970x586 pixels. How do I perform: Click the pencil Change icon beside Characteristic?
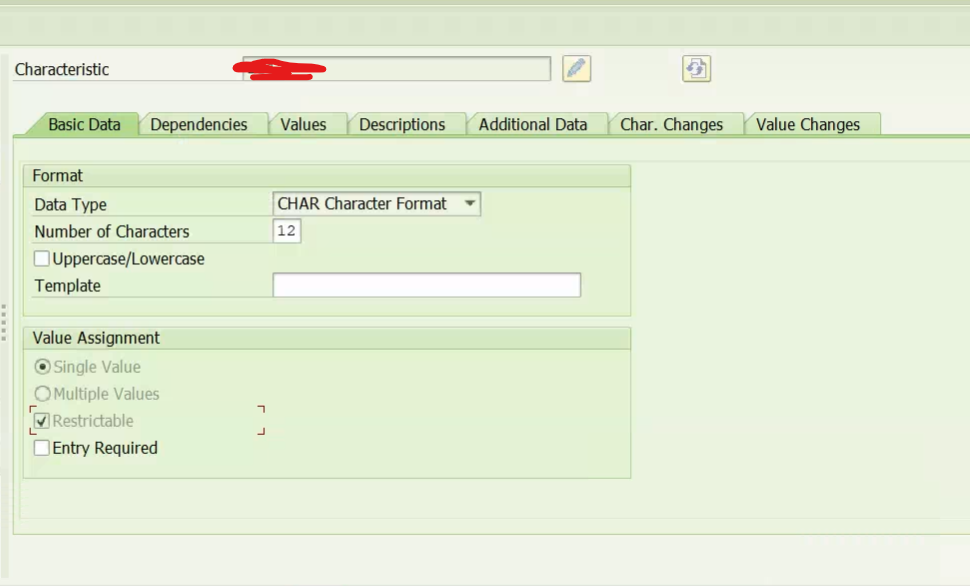(576, 68)
